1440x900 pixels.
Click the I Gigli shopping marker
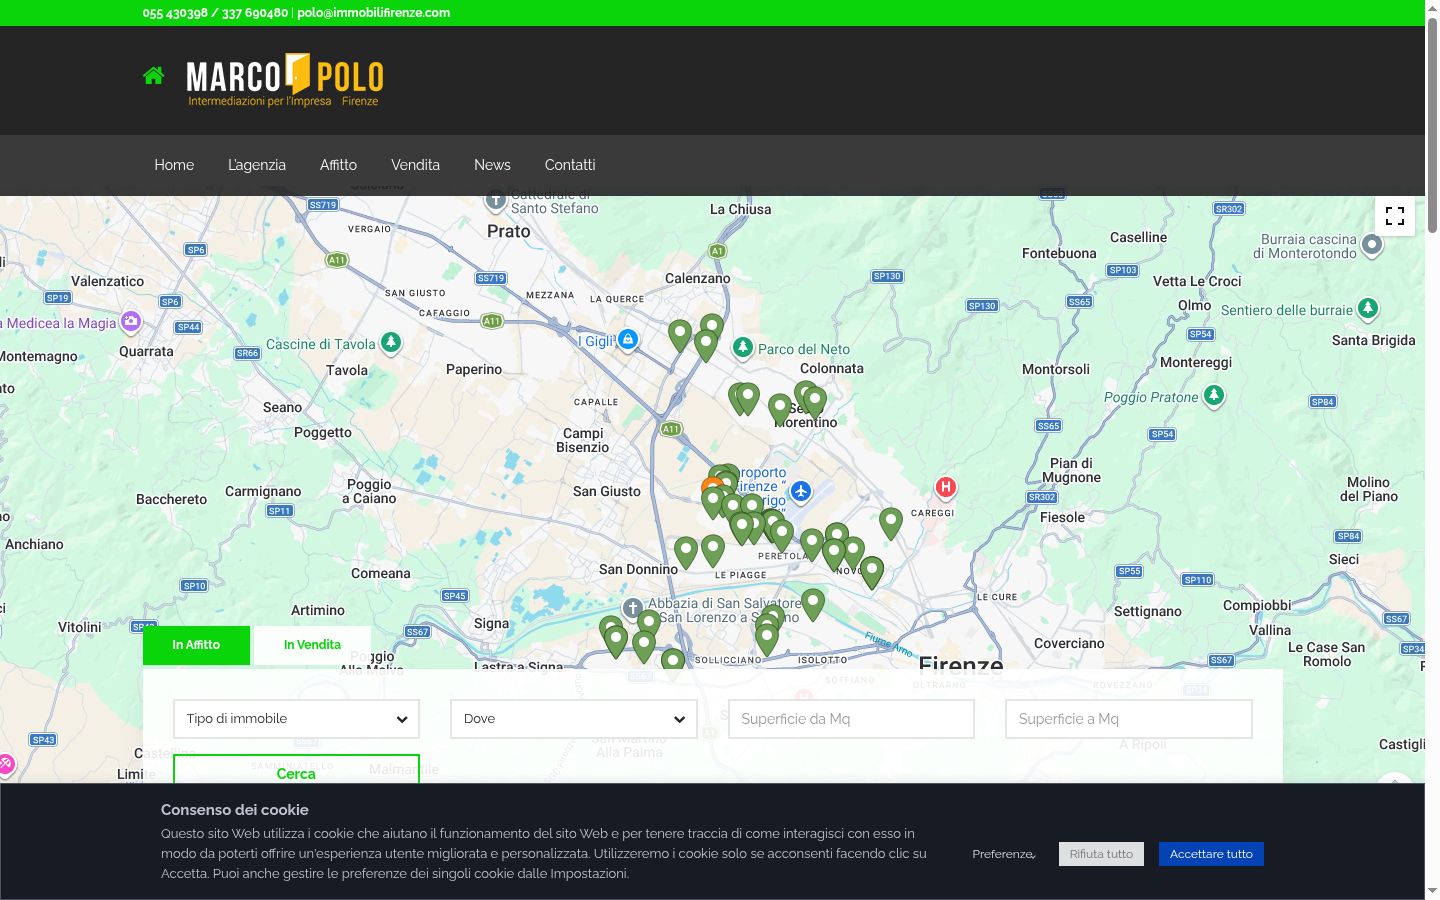tap(627, 340)
